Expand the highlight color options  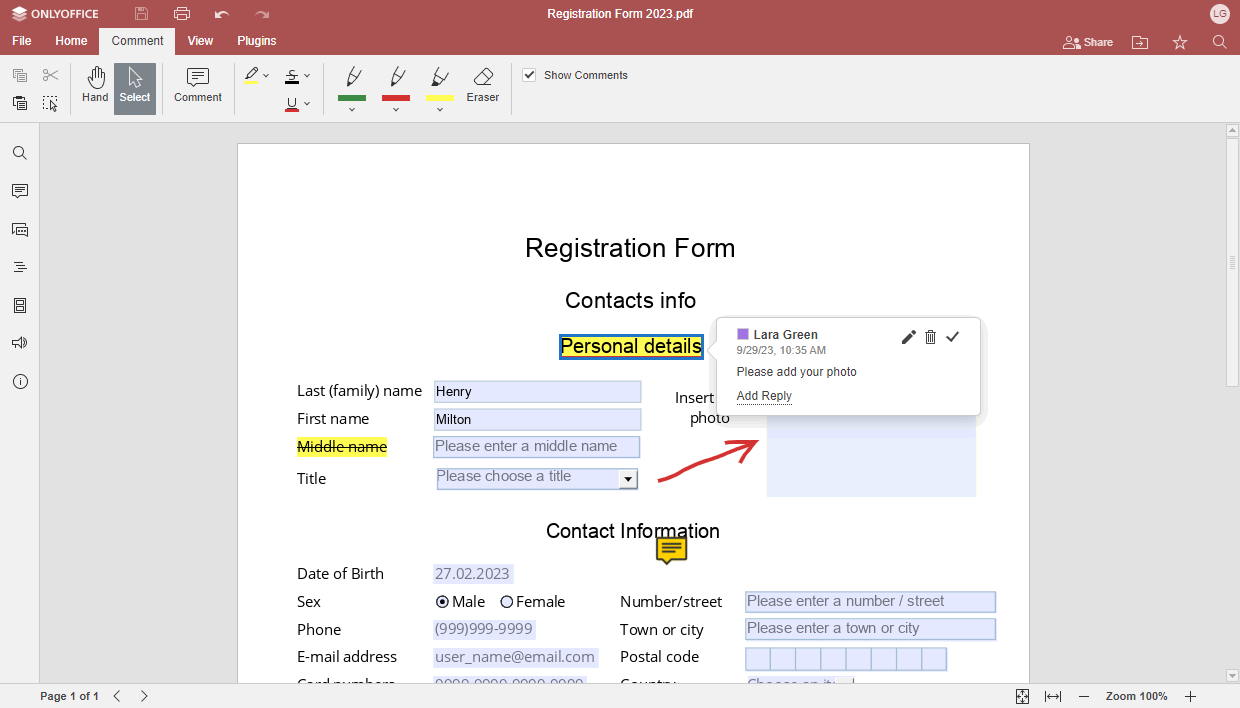(x=266, y=75)
